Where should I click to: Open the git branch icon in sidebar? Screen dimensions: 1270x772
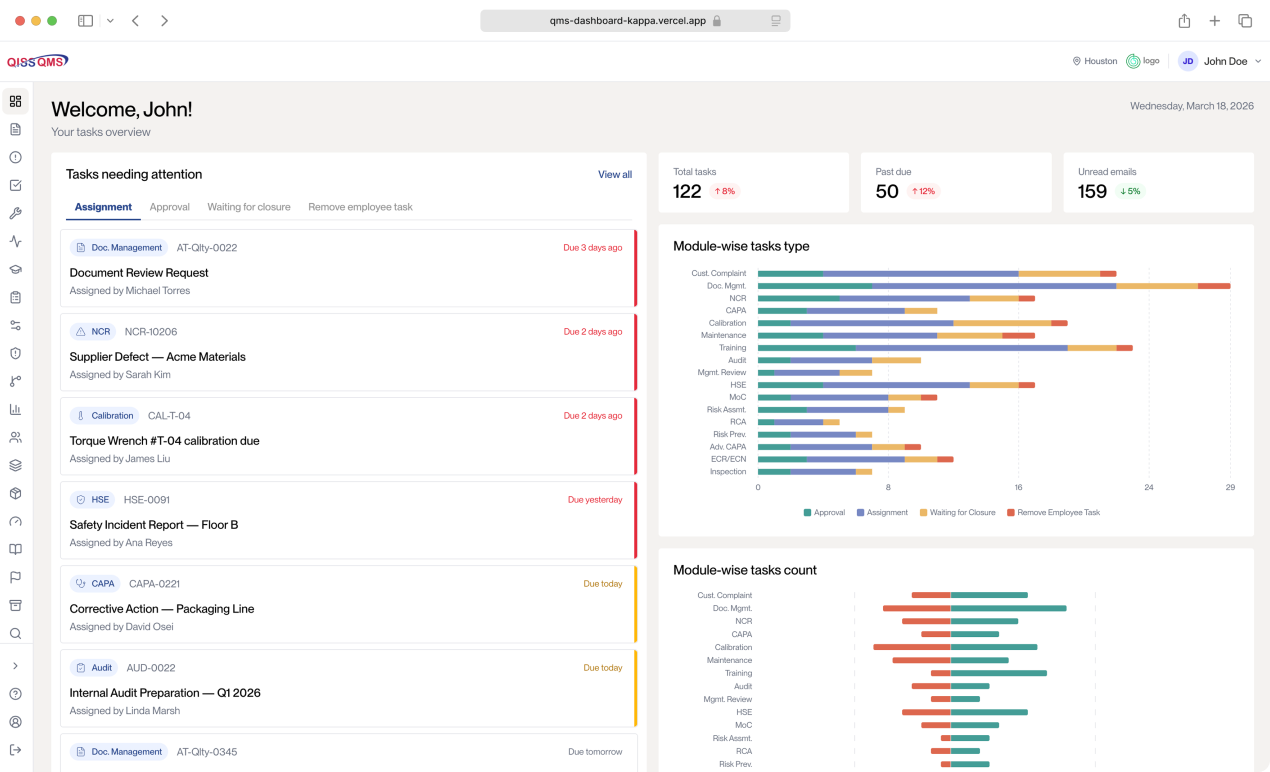tap(15, 381)
